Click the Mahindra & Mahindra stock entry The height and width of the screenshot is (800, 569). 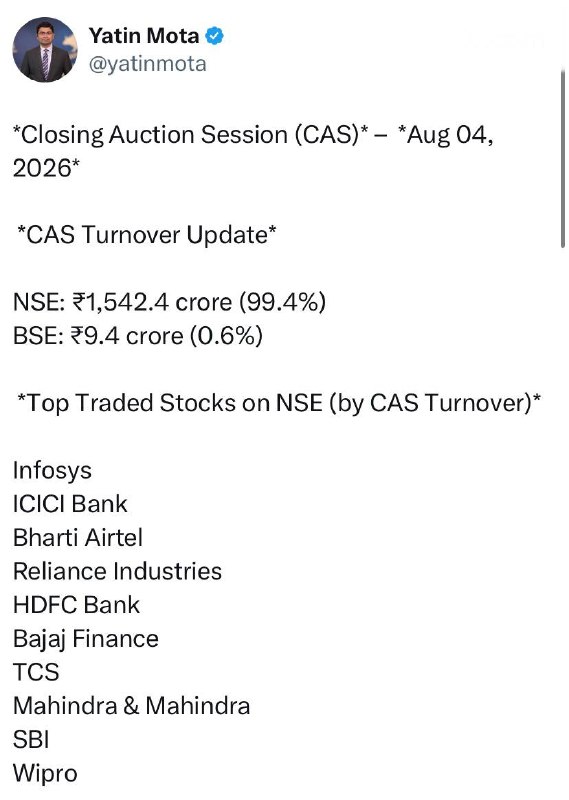132,706
